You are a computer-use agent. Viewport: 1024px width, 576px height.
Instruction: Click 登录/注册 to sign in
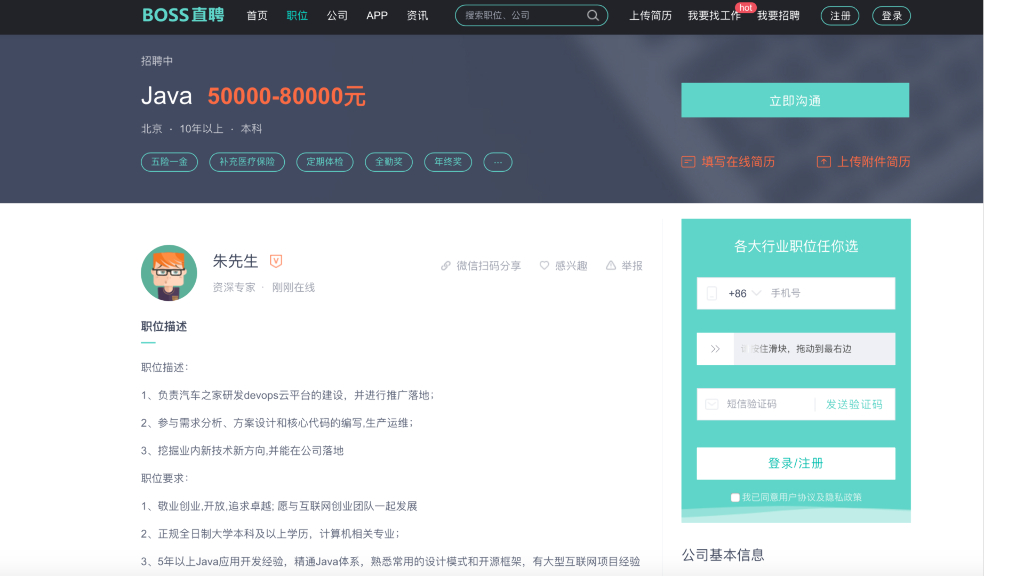(795, 464)
